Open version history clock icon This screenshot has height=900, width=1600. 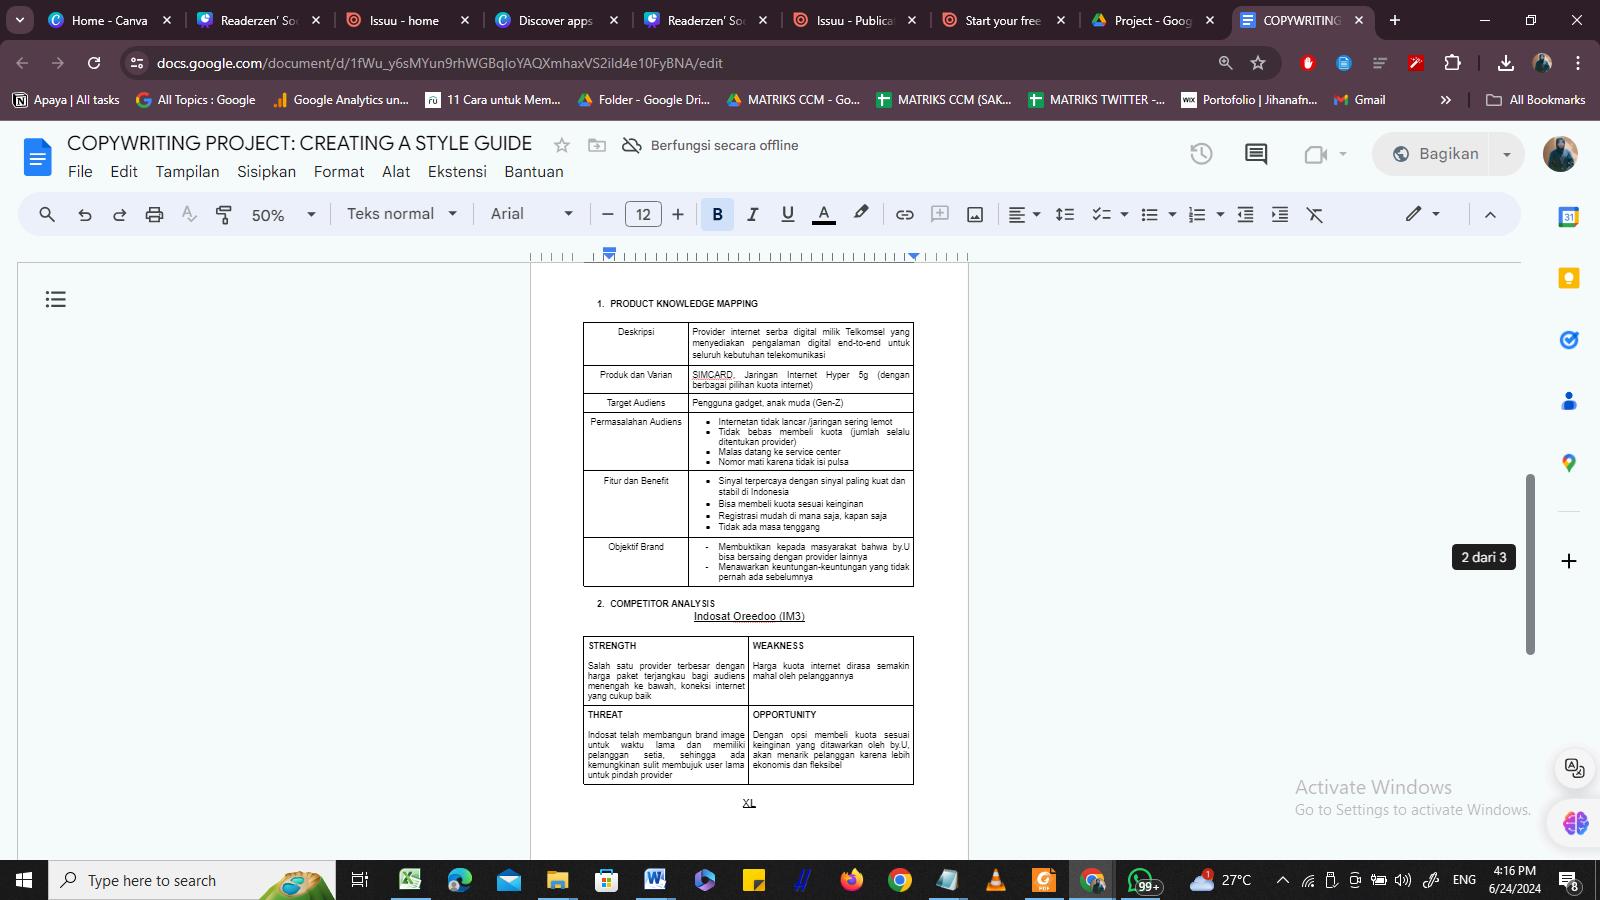[1201, 154]
